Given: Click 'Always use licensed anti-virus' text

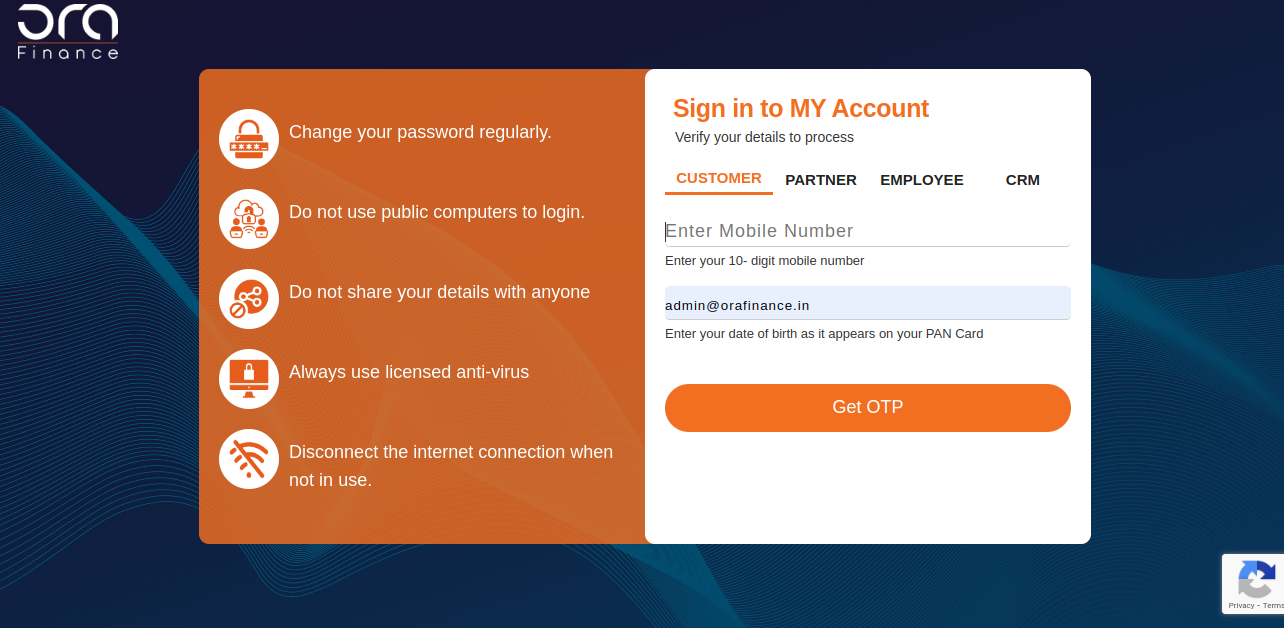Looking at the screenshot, I should [x=409, y=372].
